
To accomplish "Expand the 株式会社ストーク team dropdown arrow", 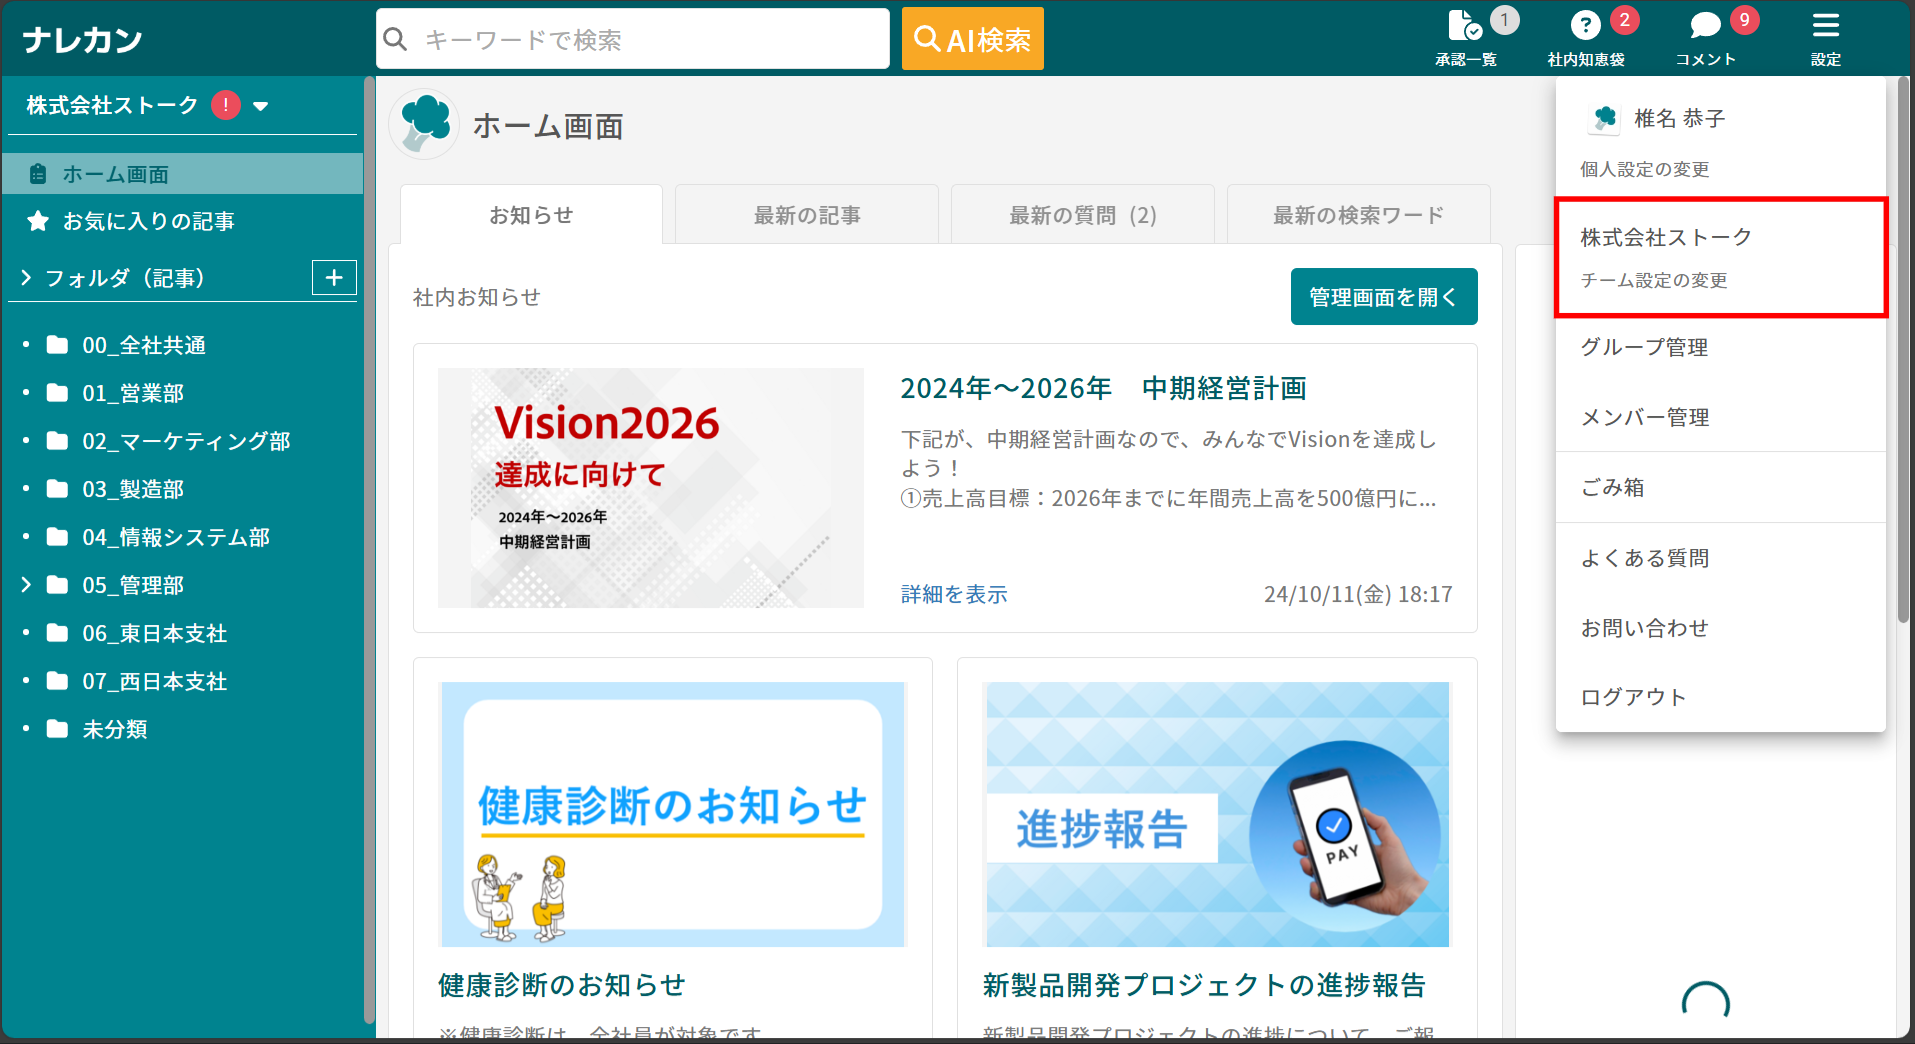I will pyautogui.click(x=261, y=106).
